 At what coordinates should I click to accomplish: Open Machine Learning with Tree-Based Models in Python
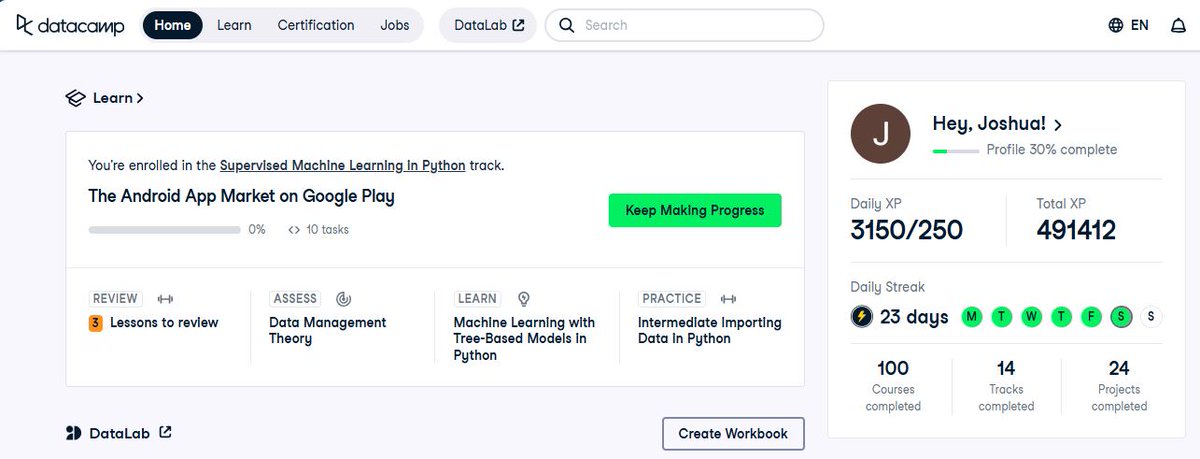pos(524,339)
